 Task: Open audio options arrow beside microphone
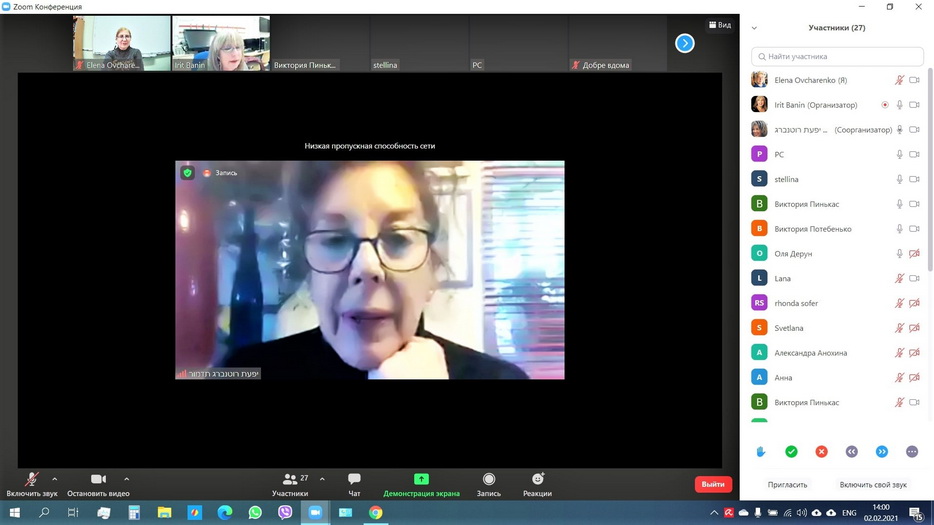[55, 479]
